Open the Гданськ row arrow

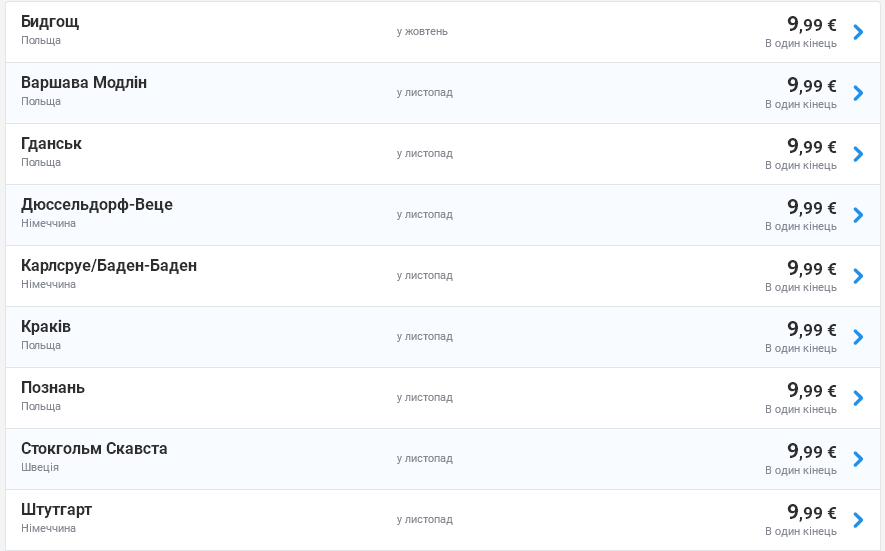click(858, 154)
